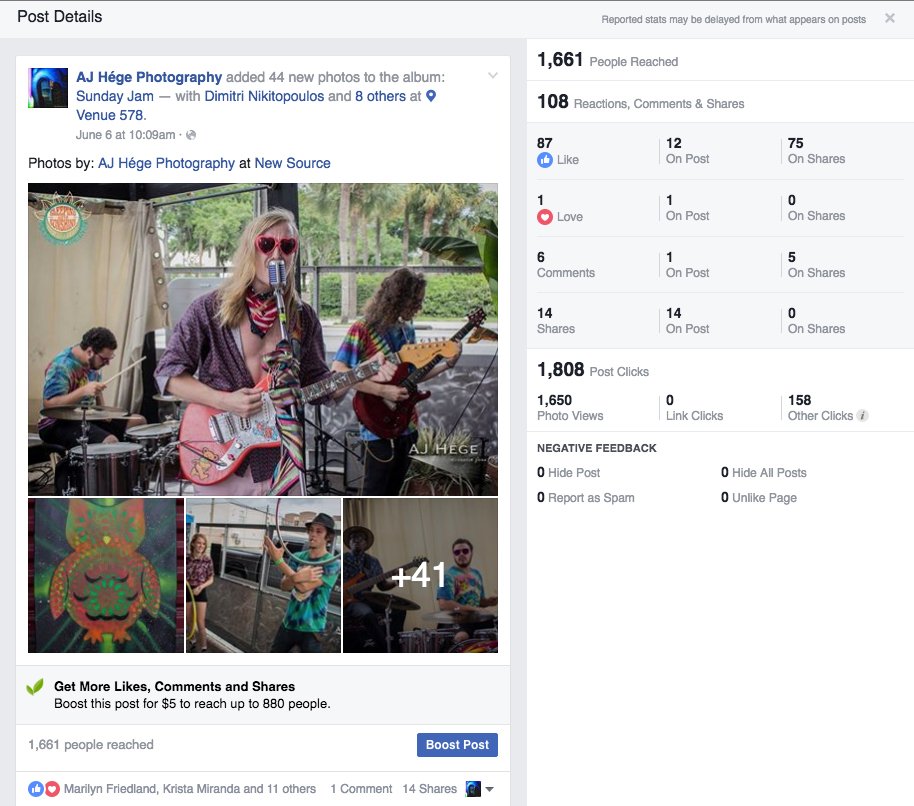Image resolution: width=914 pixels, height=806 pixels.
Task: Open Dimitri Nikitopoulos profile link
Action: 264,96
